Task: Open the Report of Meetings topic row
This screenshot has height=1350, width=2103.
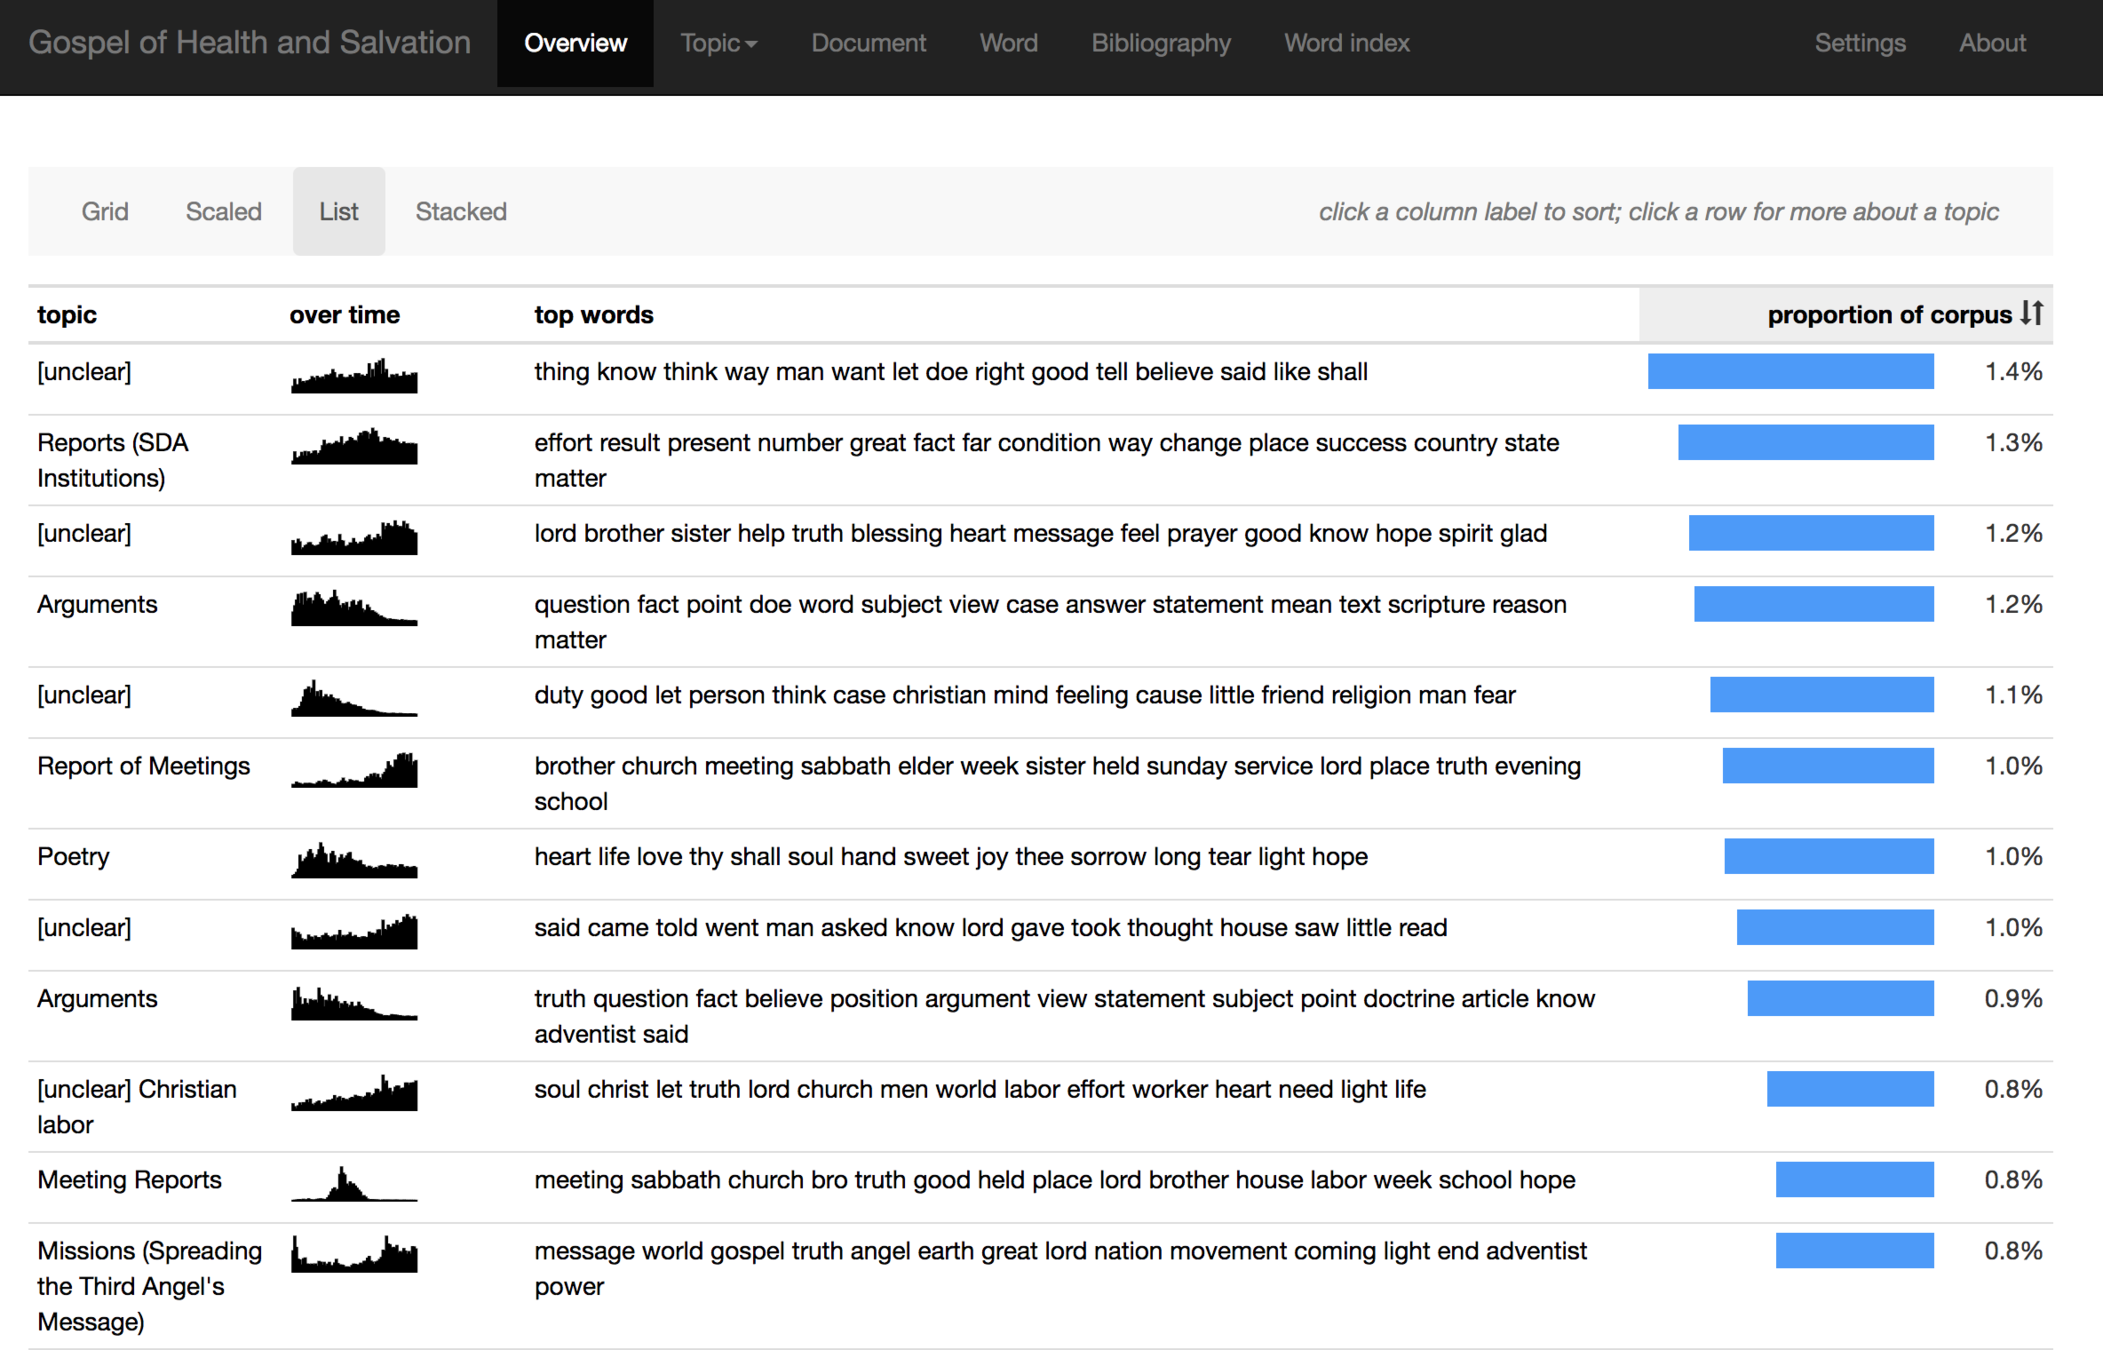Action: pyautogui.click(x=143, y=766)
